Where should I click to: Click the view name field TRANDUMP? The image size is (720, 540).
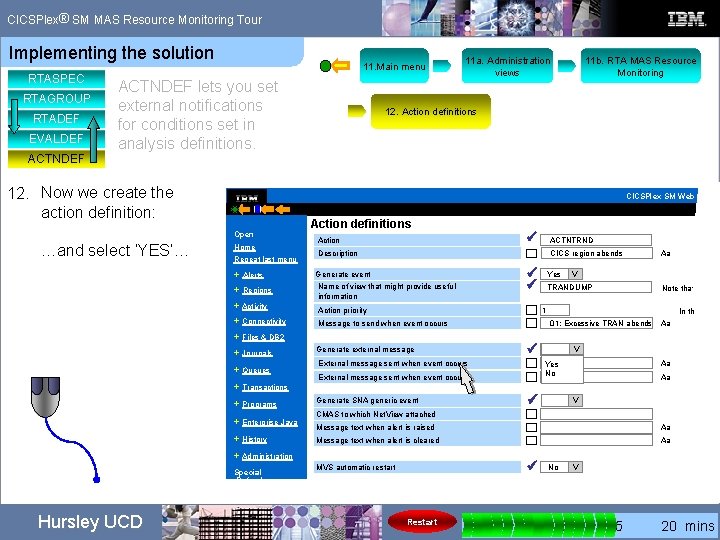[596, 287]
